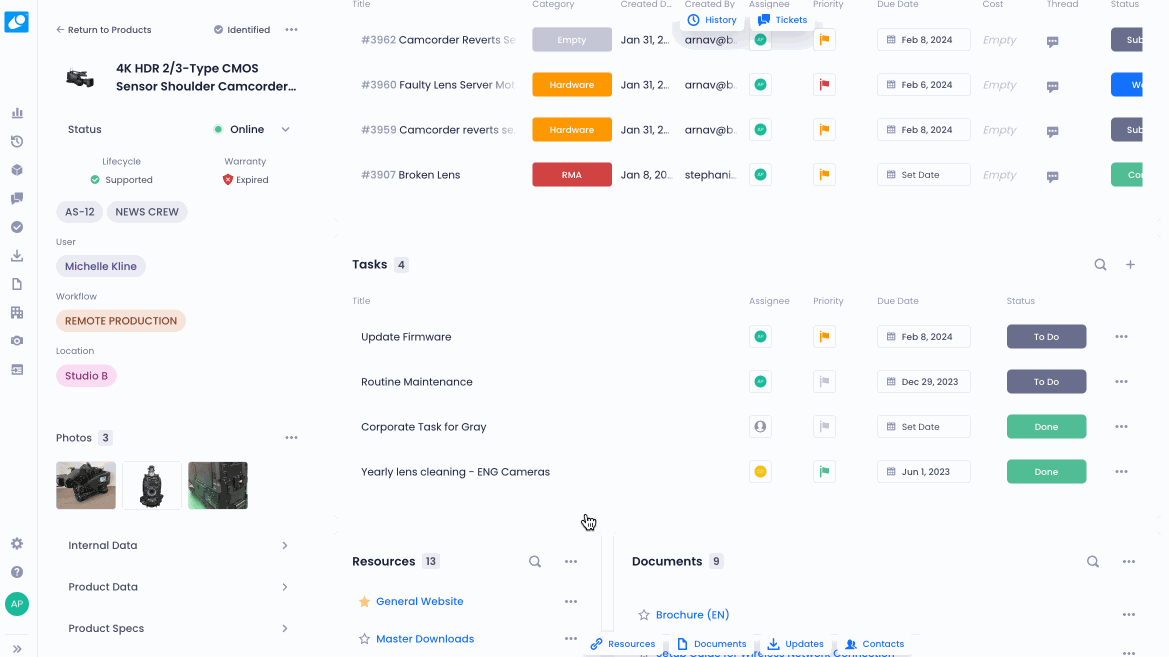This screenshot has height=657, width=1169.
Task: Change Done status of Corporate Task for Gray
Action: click(x=1047, y=427)
